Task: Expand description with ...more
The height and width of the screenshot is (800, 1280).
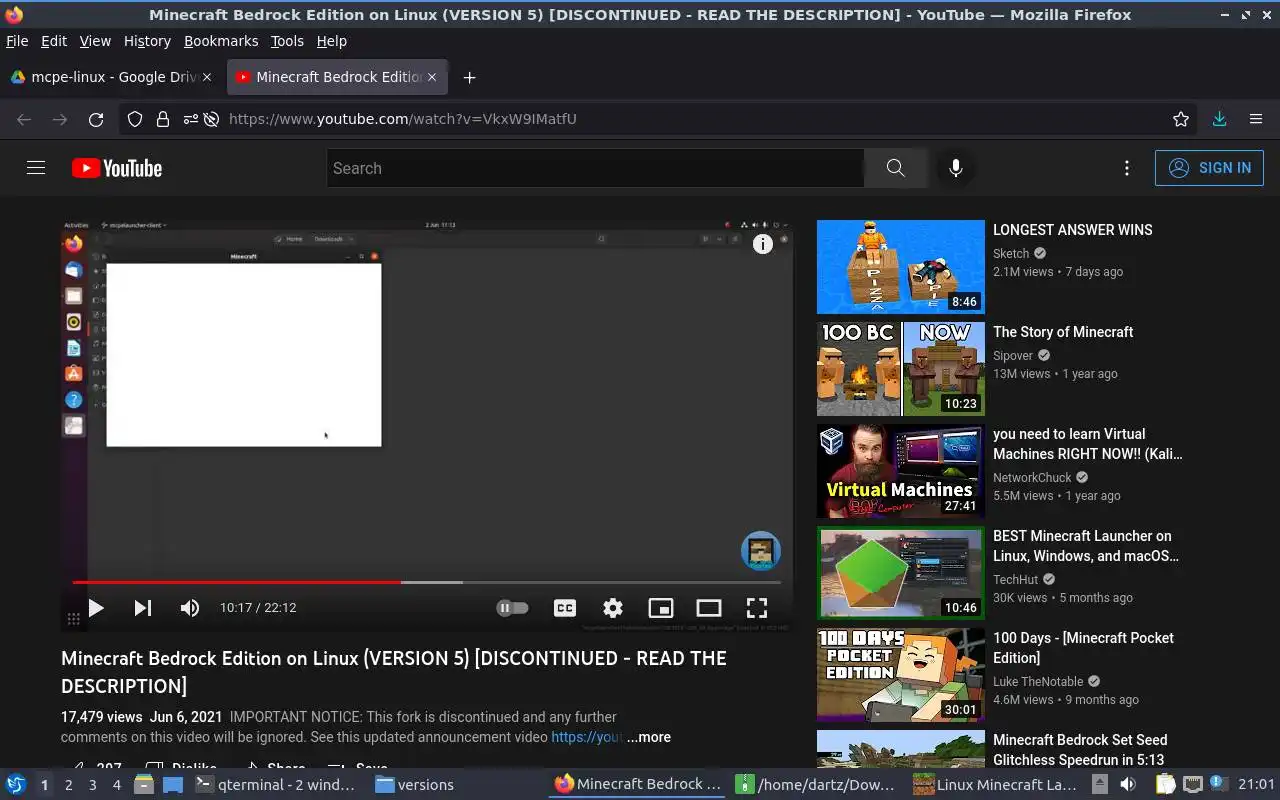Action: pos(649,737)
